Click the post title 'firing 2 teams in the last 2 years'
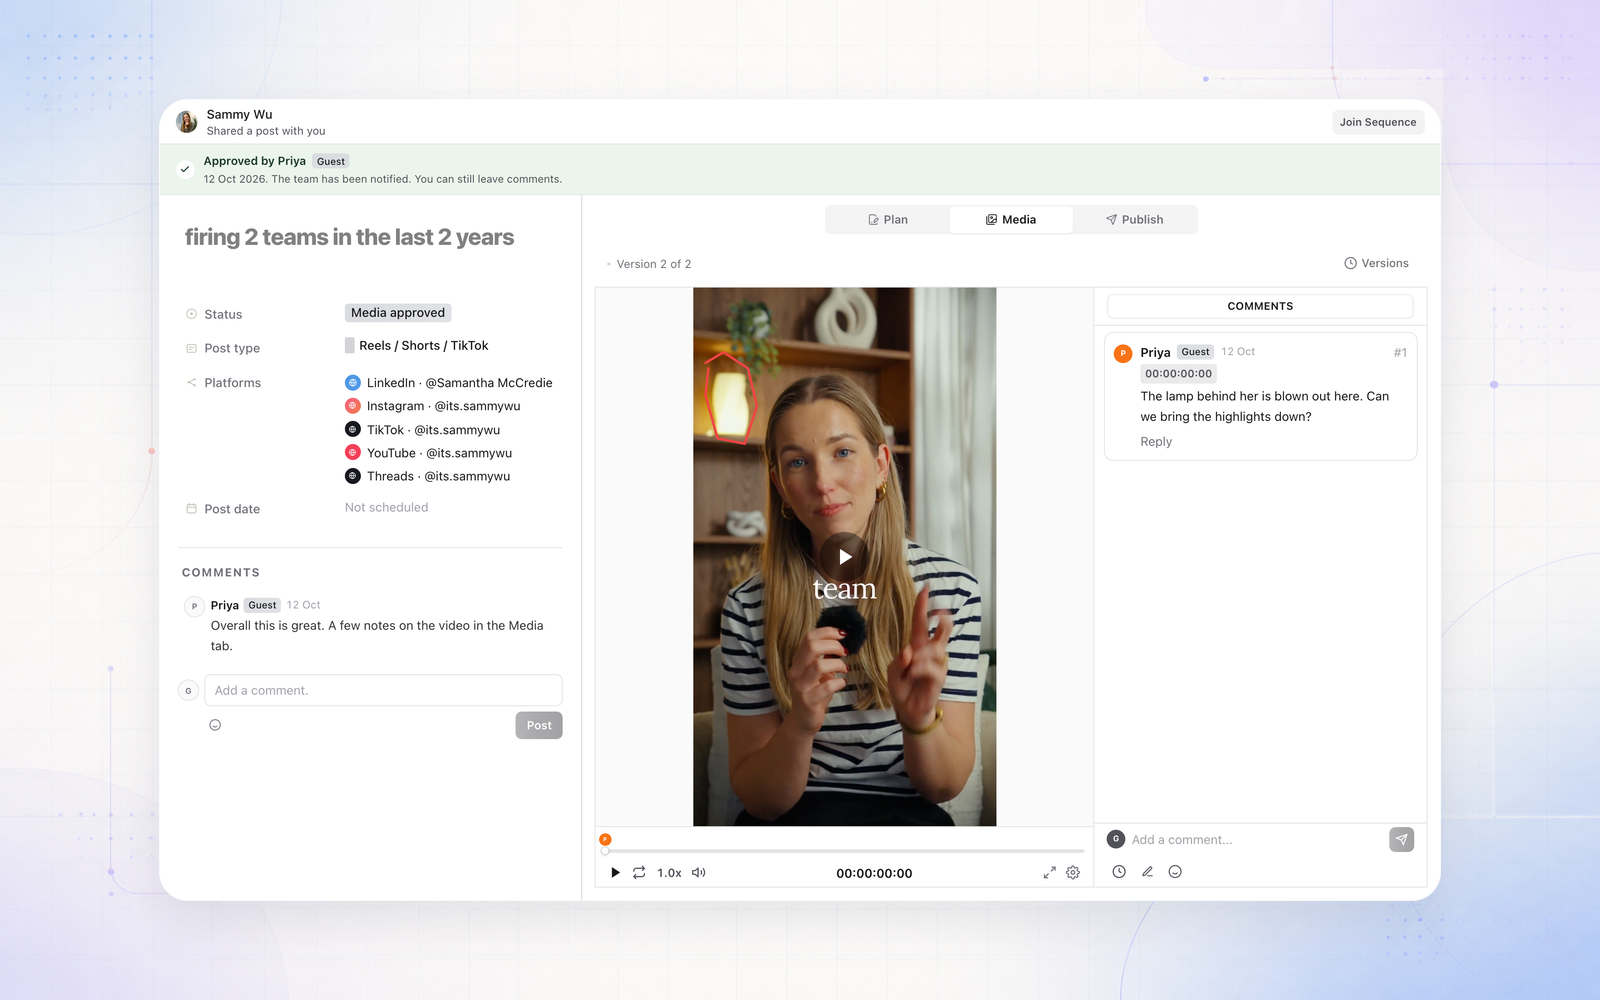The image size is (1600, 1000). pos(350,237)
